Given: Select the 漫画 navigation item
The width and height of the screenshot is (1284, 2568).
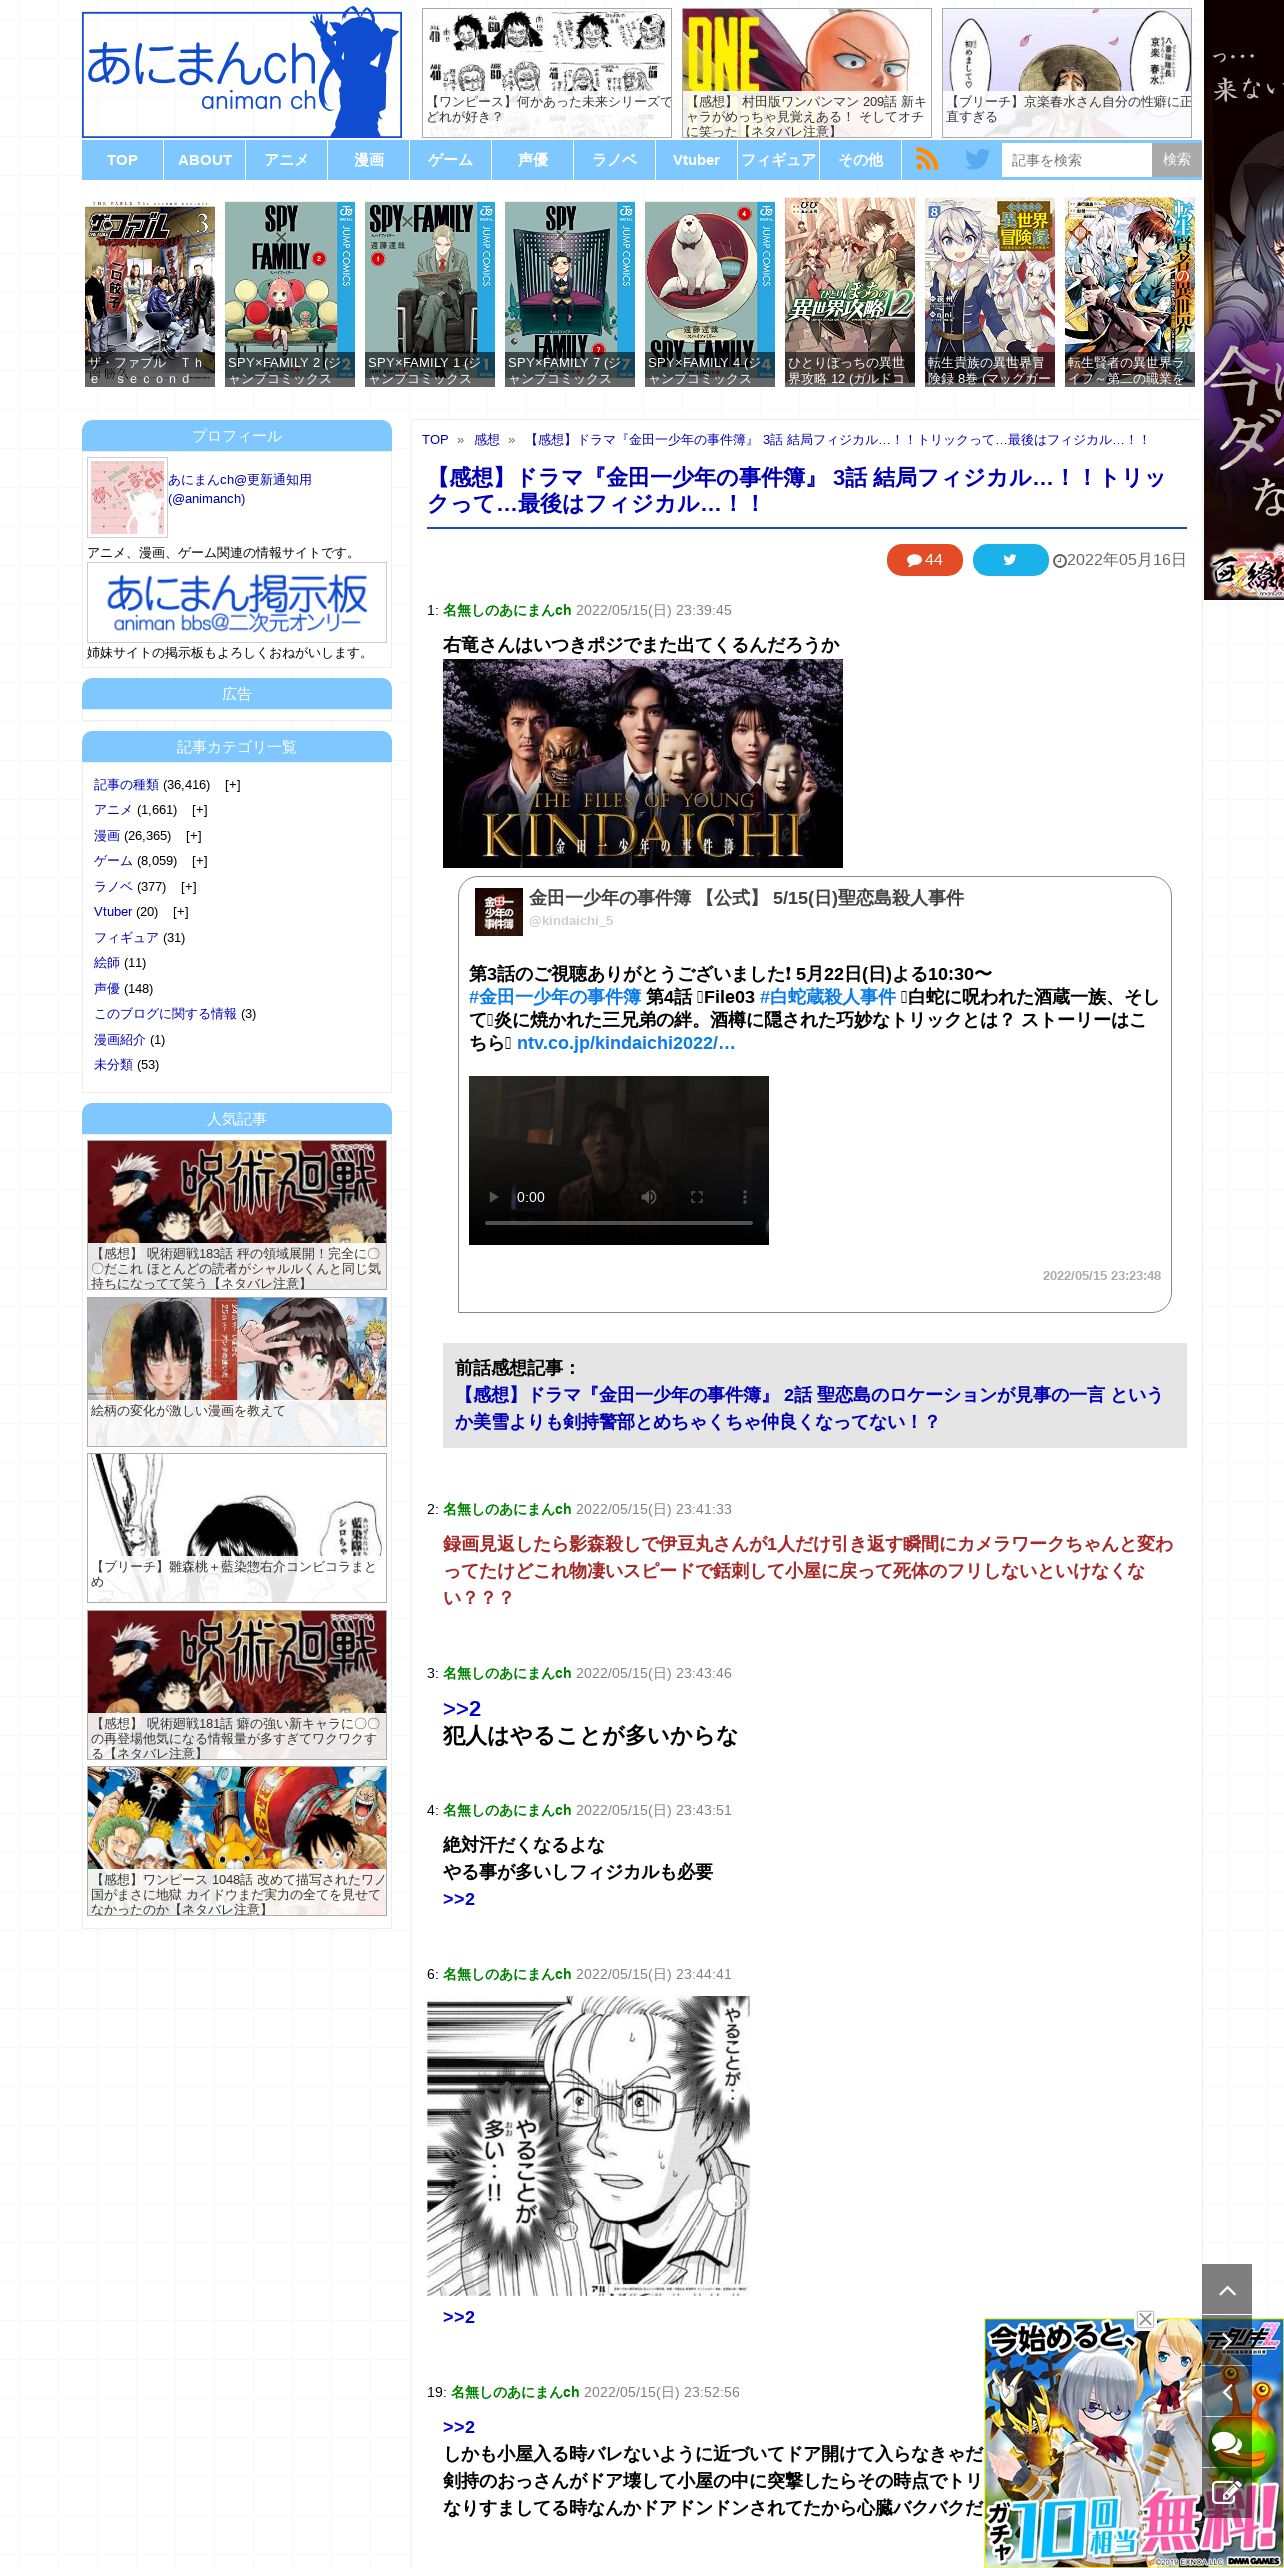Looking at the screenshot, I should [369, 160].
